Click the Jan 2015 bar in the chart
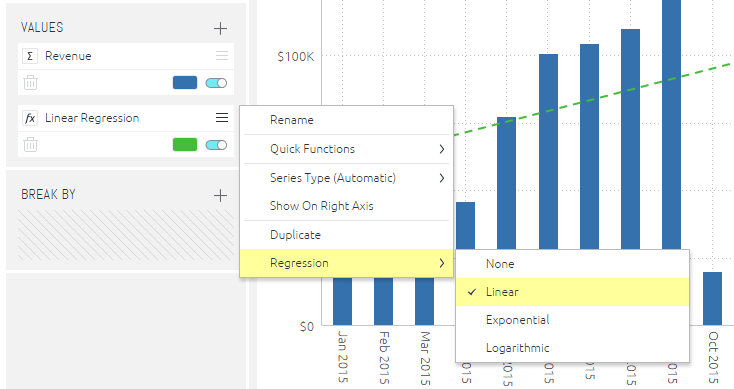Viewport: 734px width, 389px height. (342, 301)
